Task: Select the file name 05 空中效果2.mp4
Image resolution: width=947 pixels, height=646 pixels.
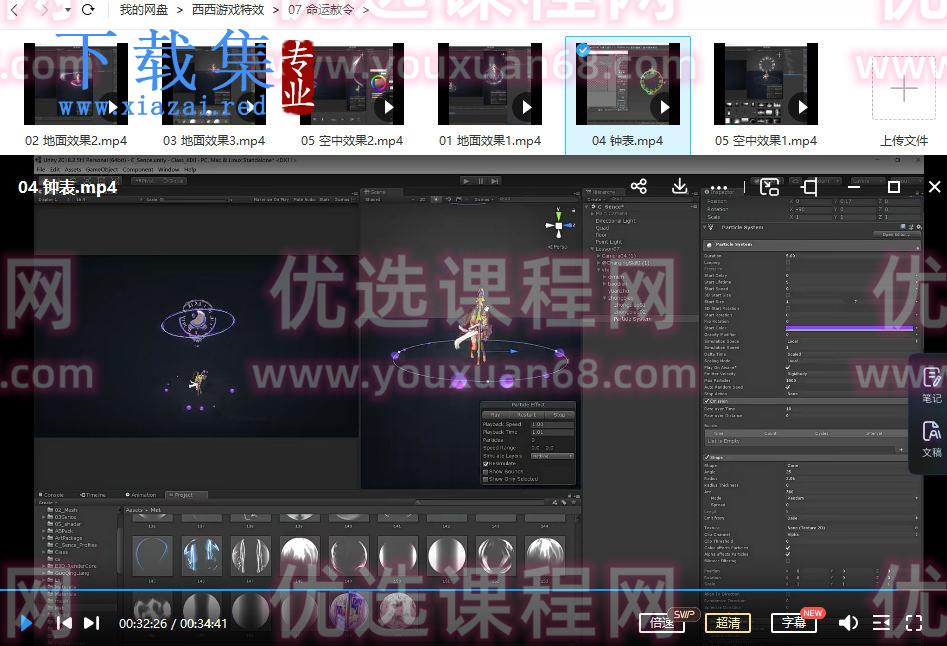Action: point(352,141)
